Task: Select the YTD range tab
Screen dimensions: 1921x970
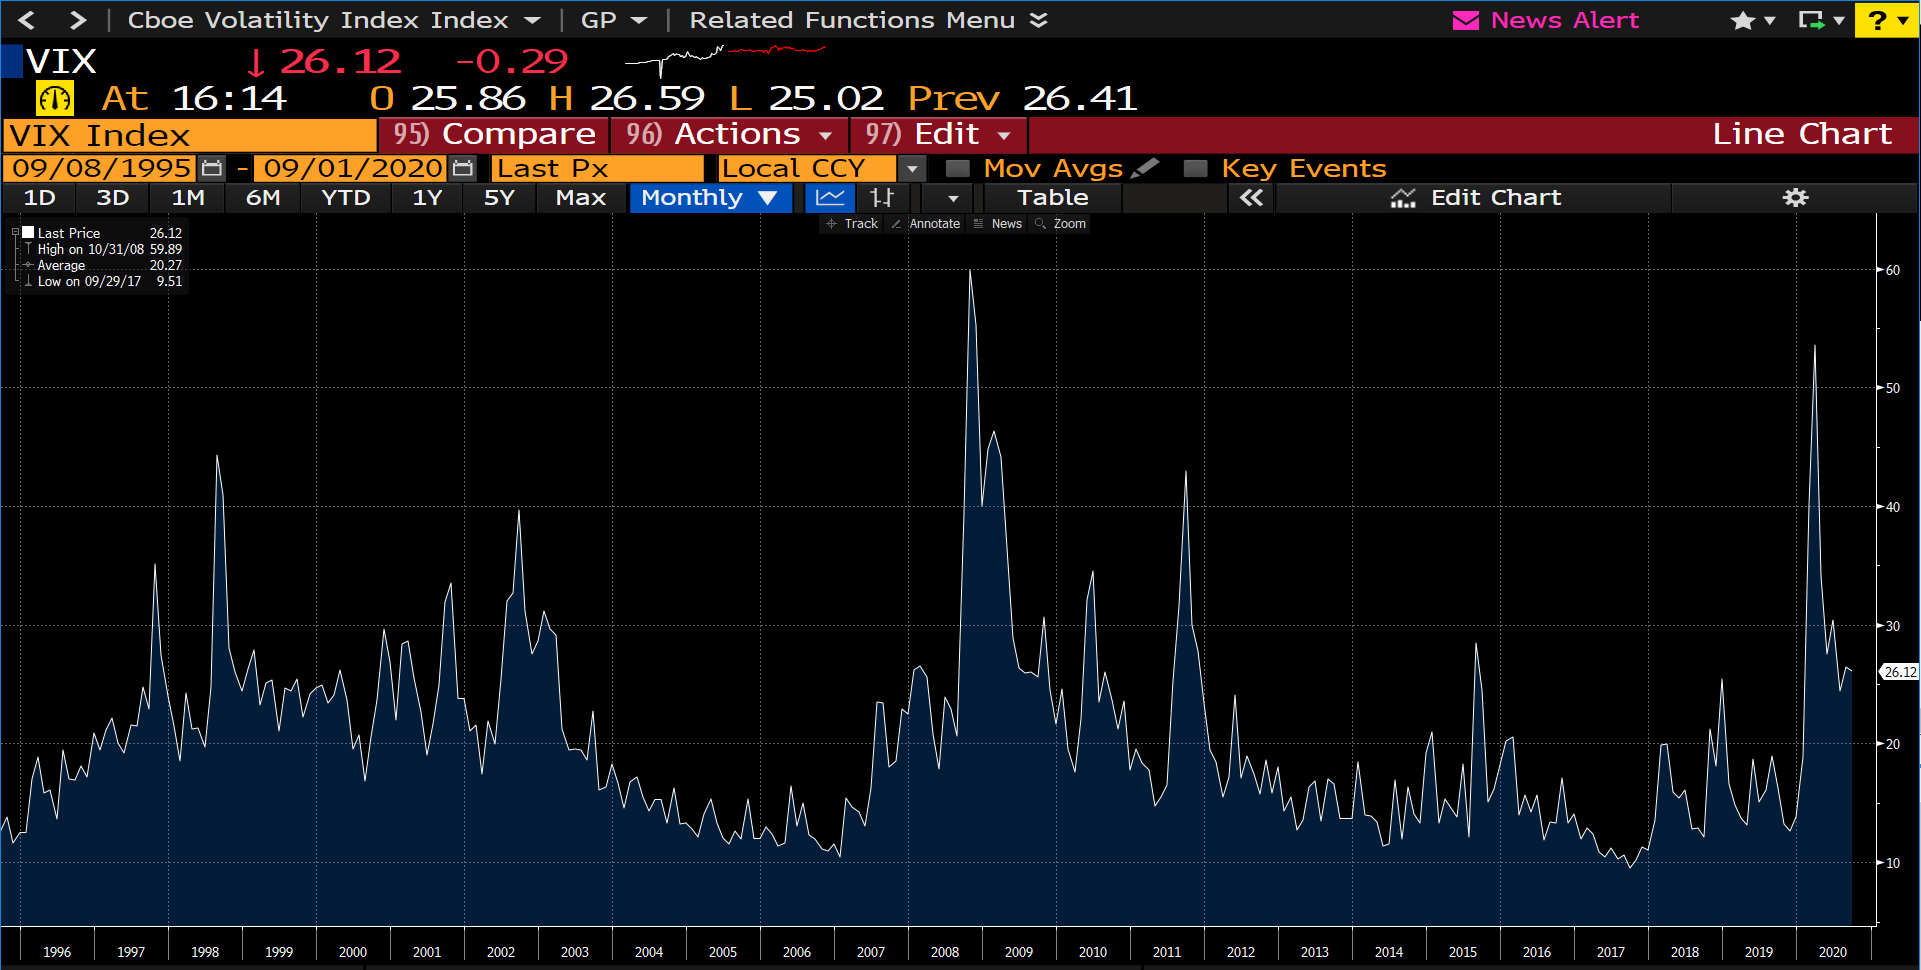Action: coord(346,198)
